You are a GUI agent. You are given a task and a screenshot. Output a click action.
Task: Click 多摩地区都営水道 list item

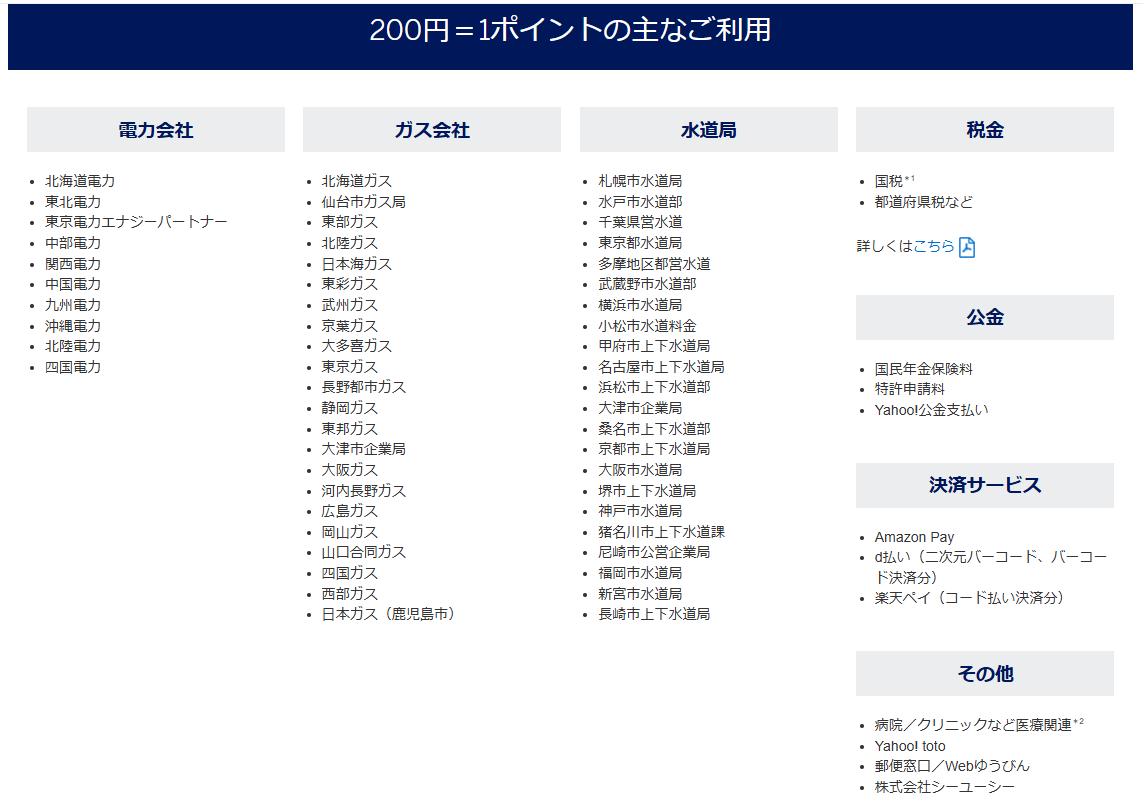(x=655, y=264)
